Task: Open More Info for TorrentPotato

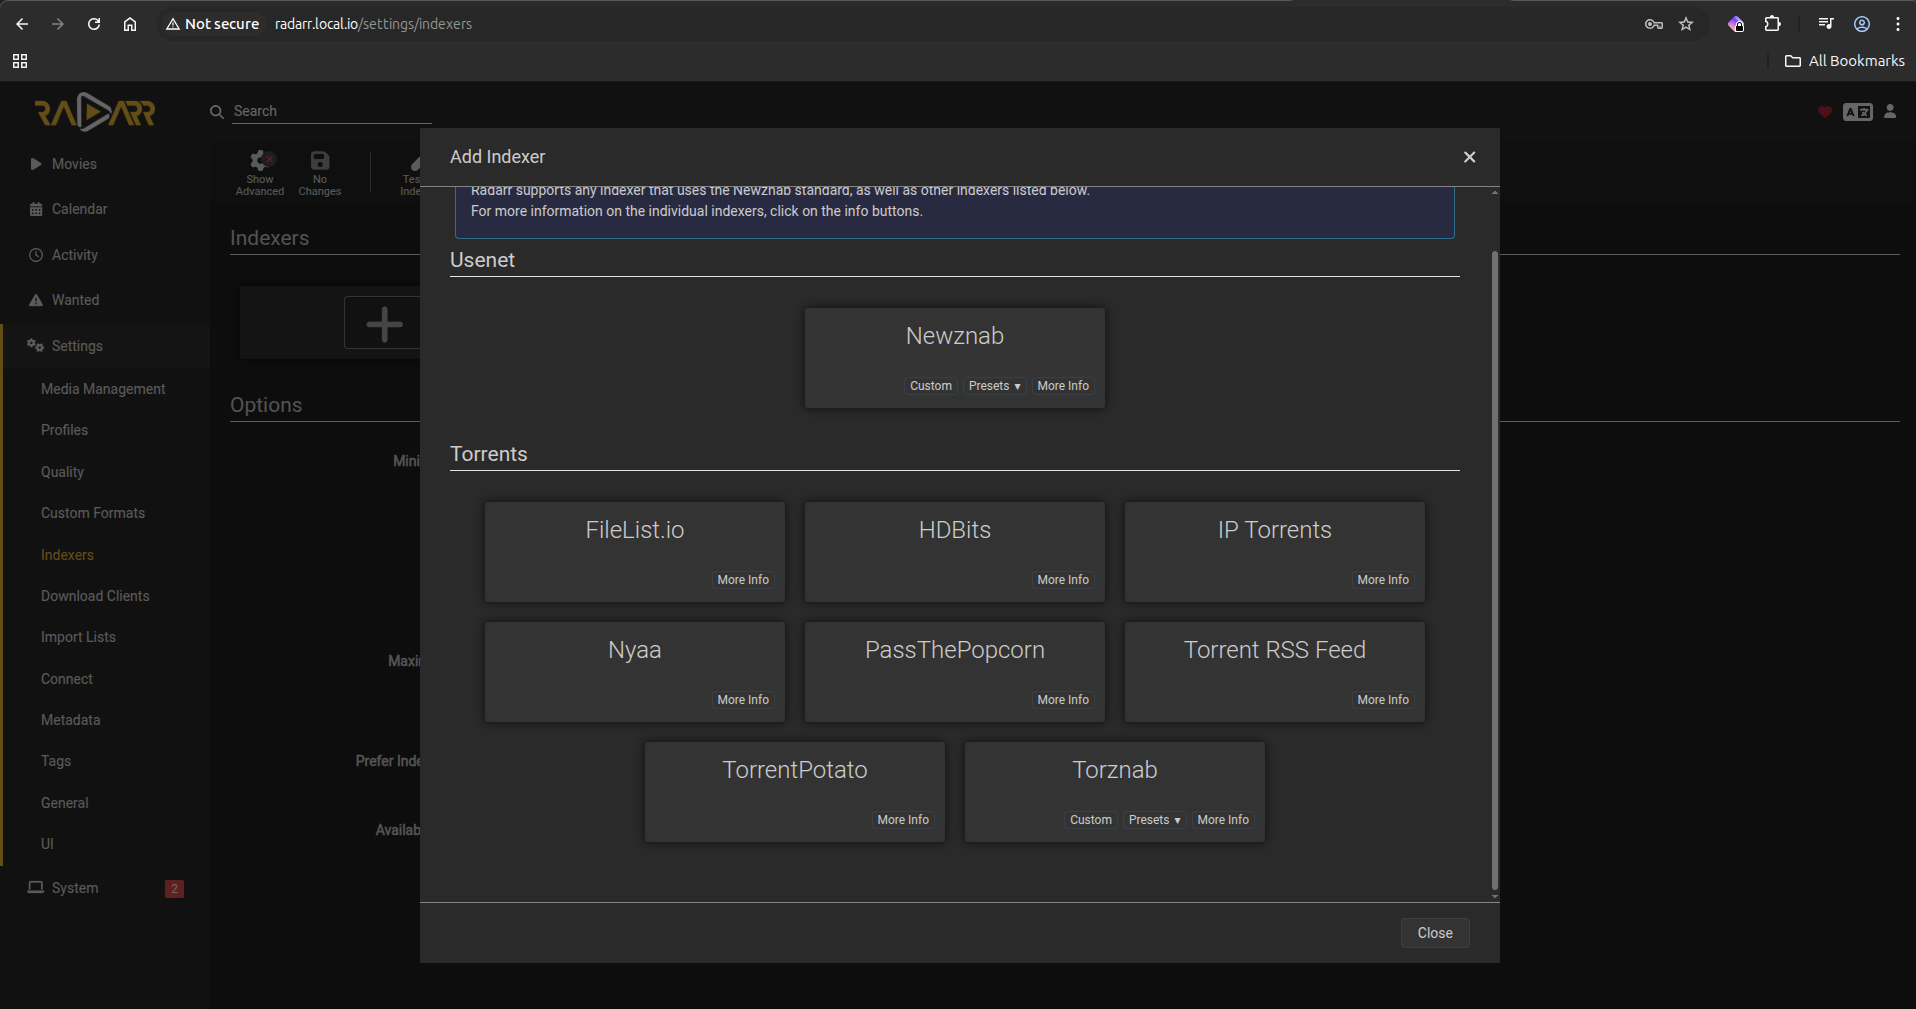Action: (903, 820)
